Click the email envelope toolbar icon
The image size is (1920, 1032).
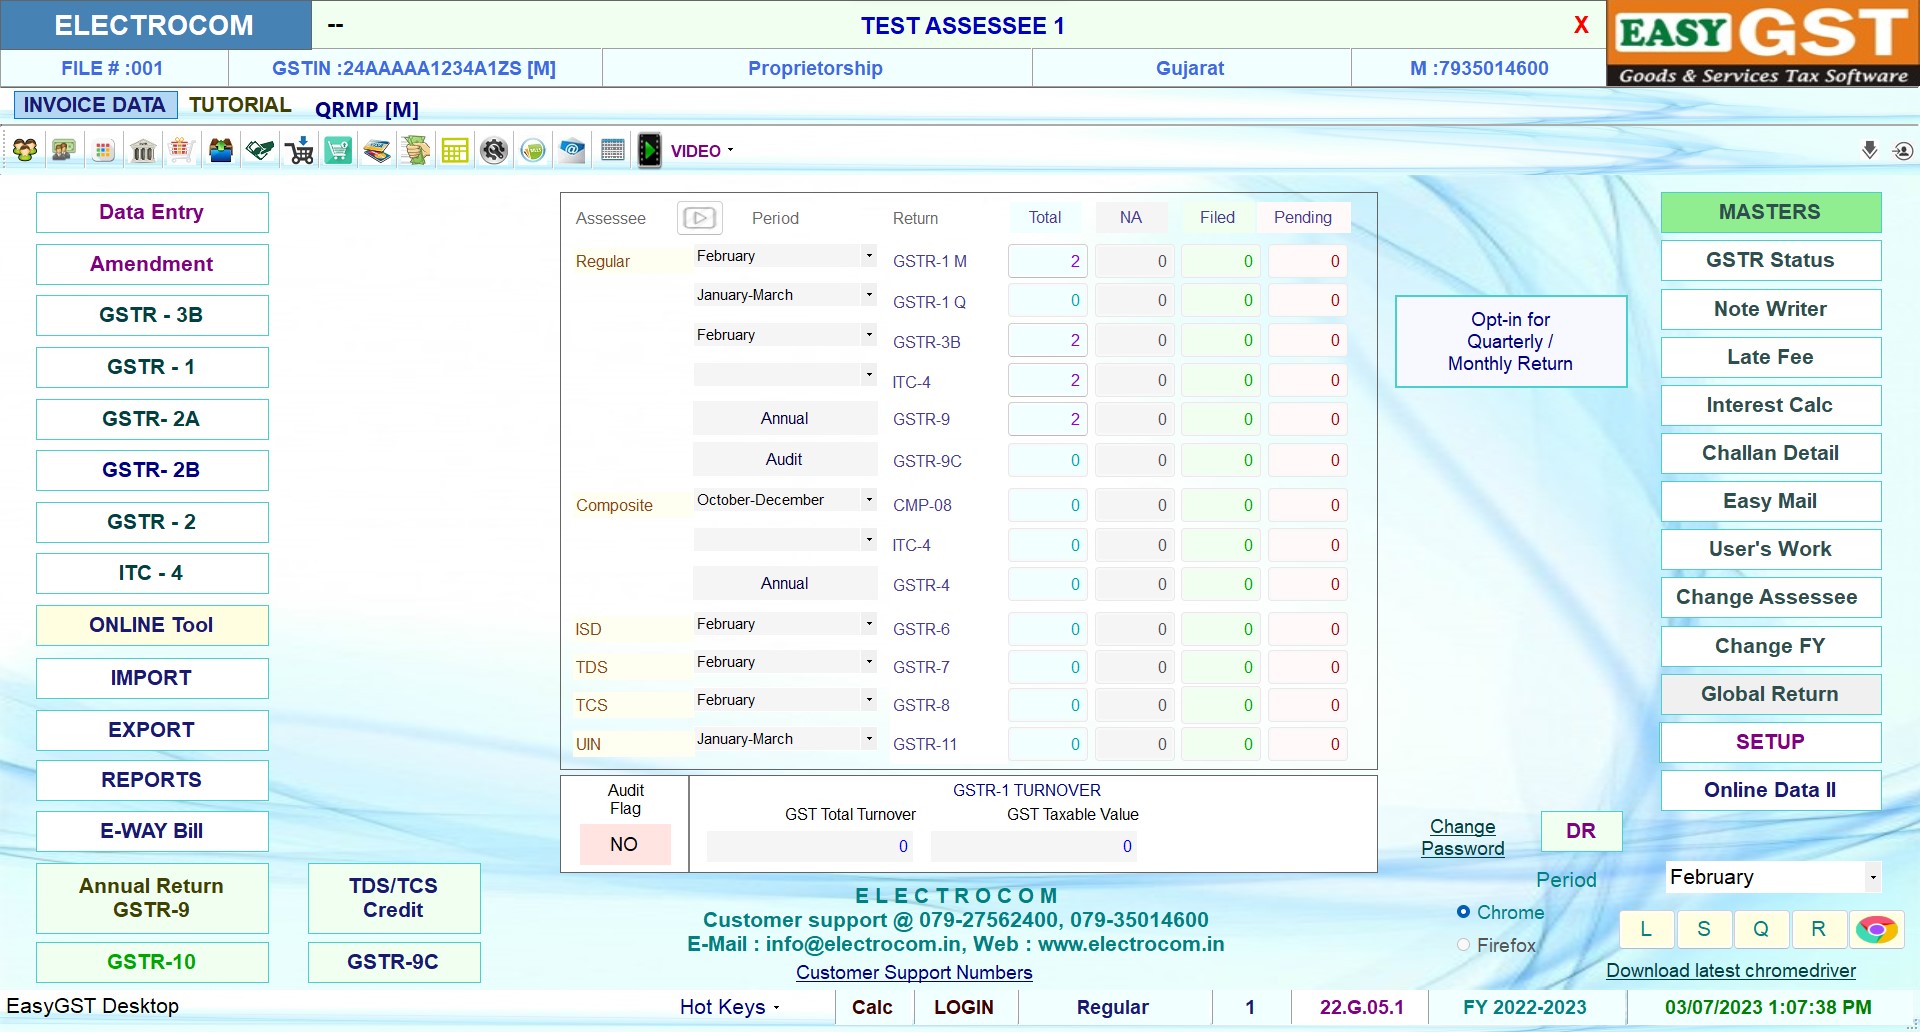(572, 151)
